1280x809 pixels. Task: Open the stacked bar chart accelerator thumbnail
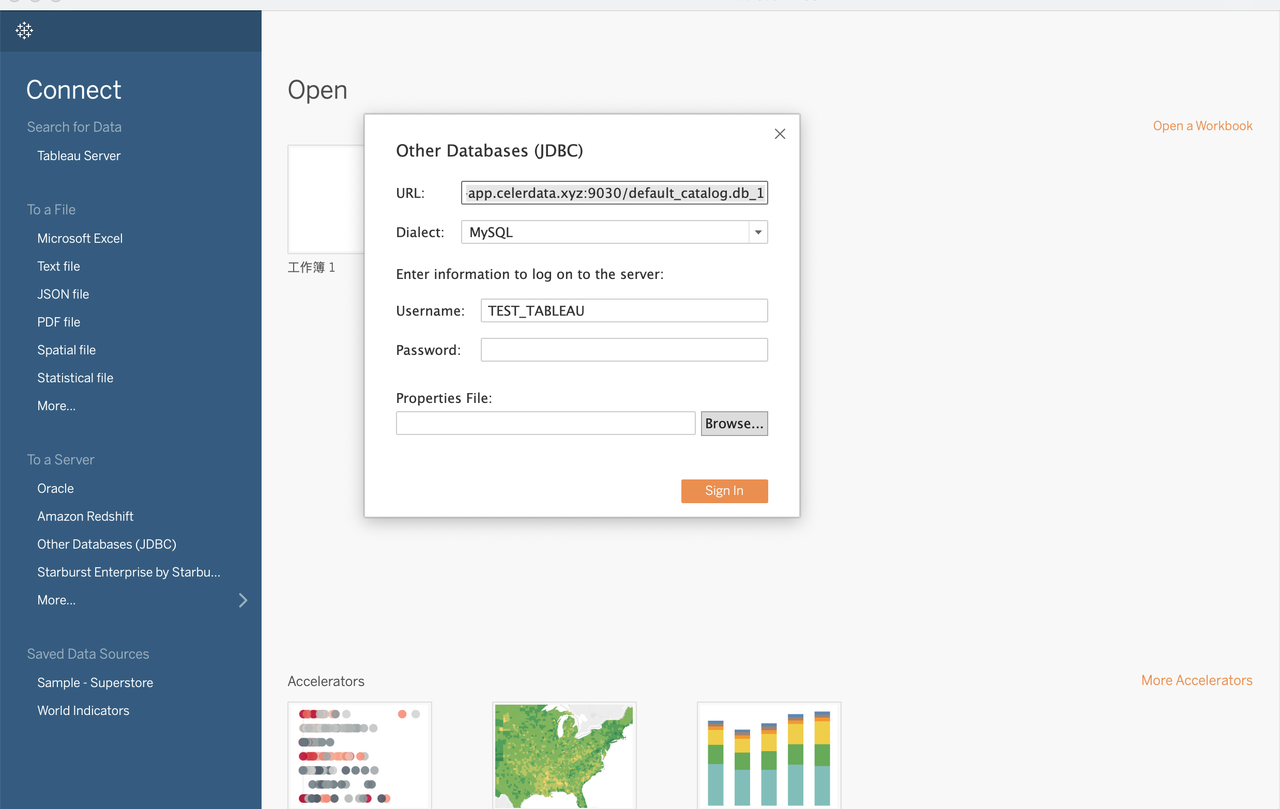(x=769, y=755)
